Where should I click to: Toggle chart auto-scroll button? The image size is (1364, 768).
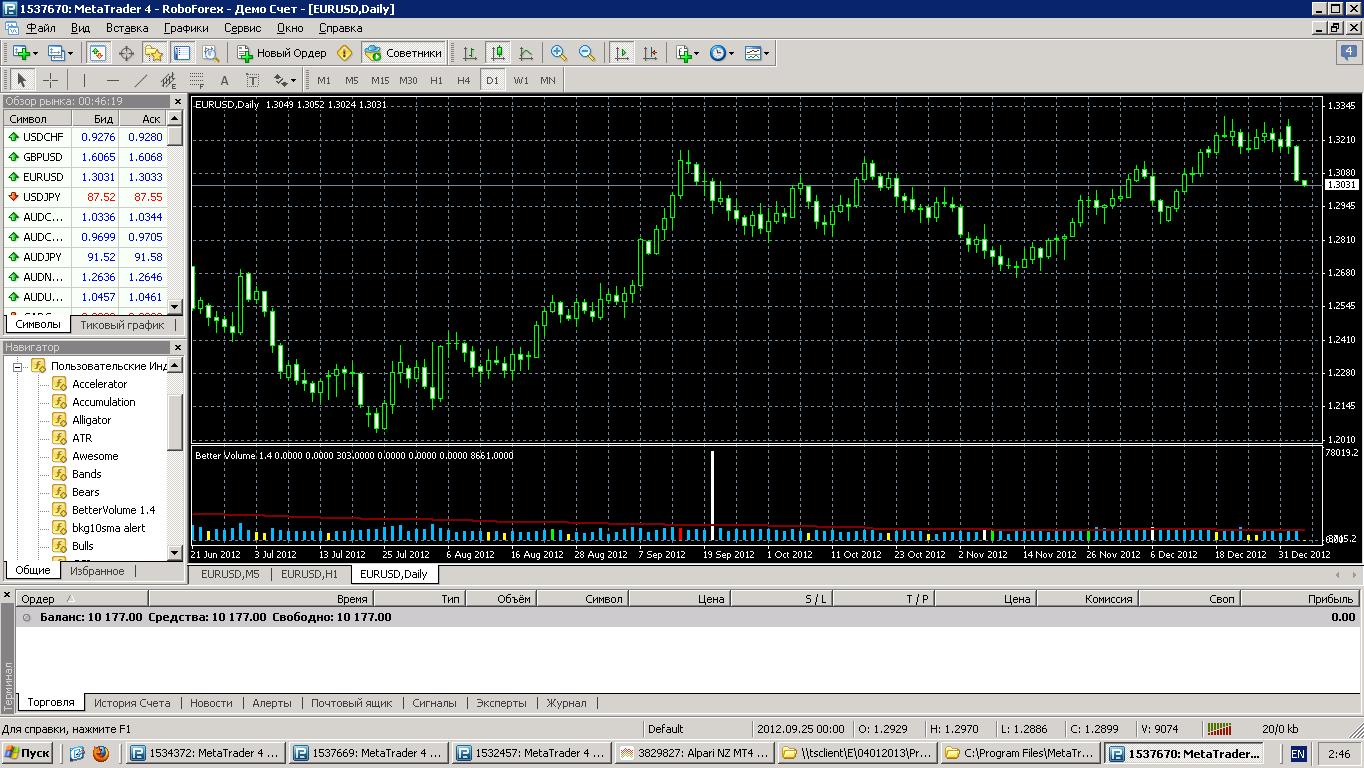point(622,53)
